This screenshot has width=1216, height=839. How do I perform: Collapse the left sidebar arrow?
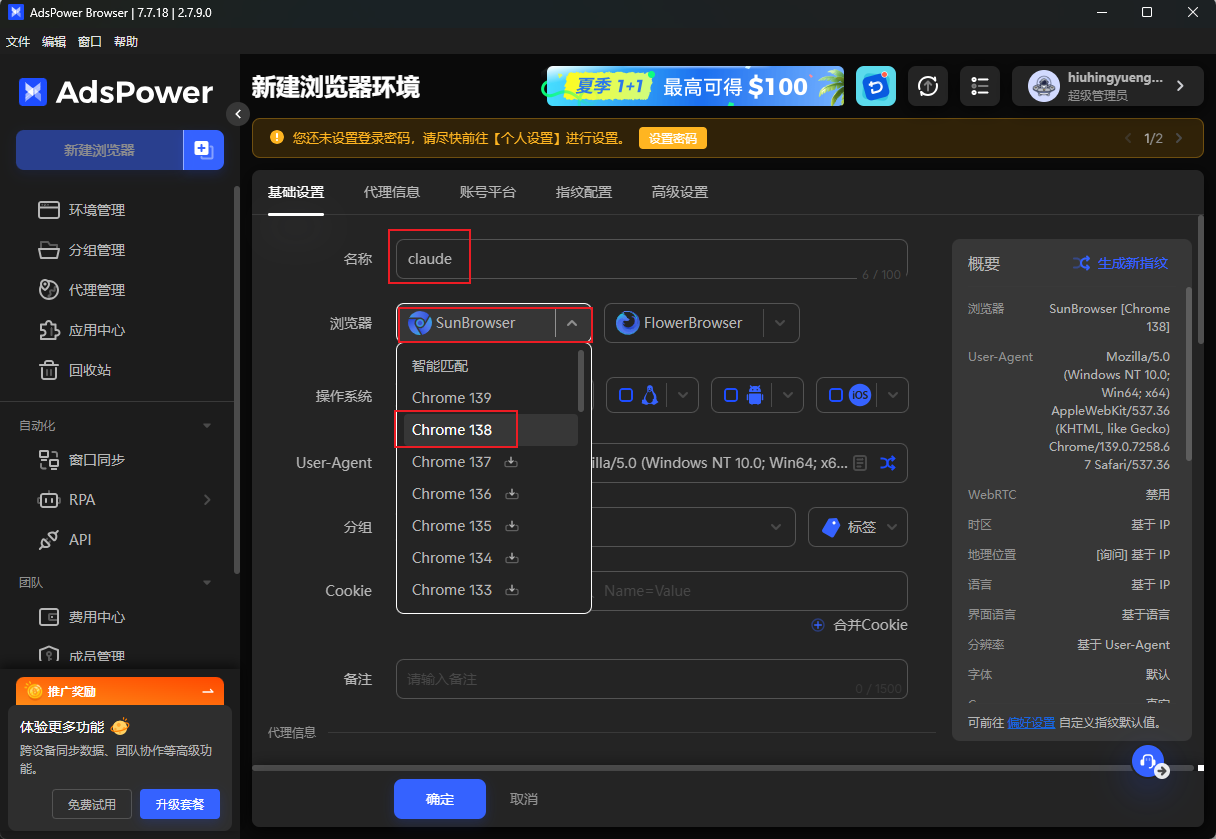point(237,114)
